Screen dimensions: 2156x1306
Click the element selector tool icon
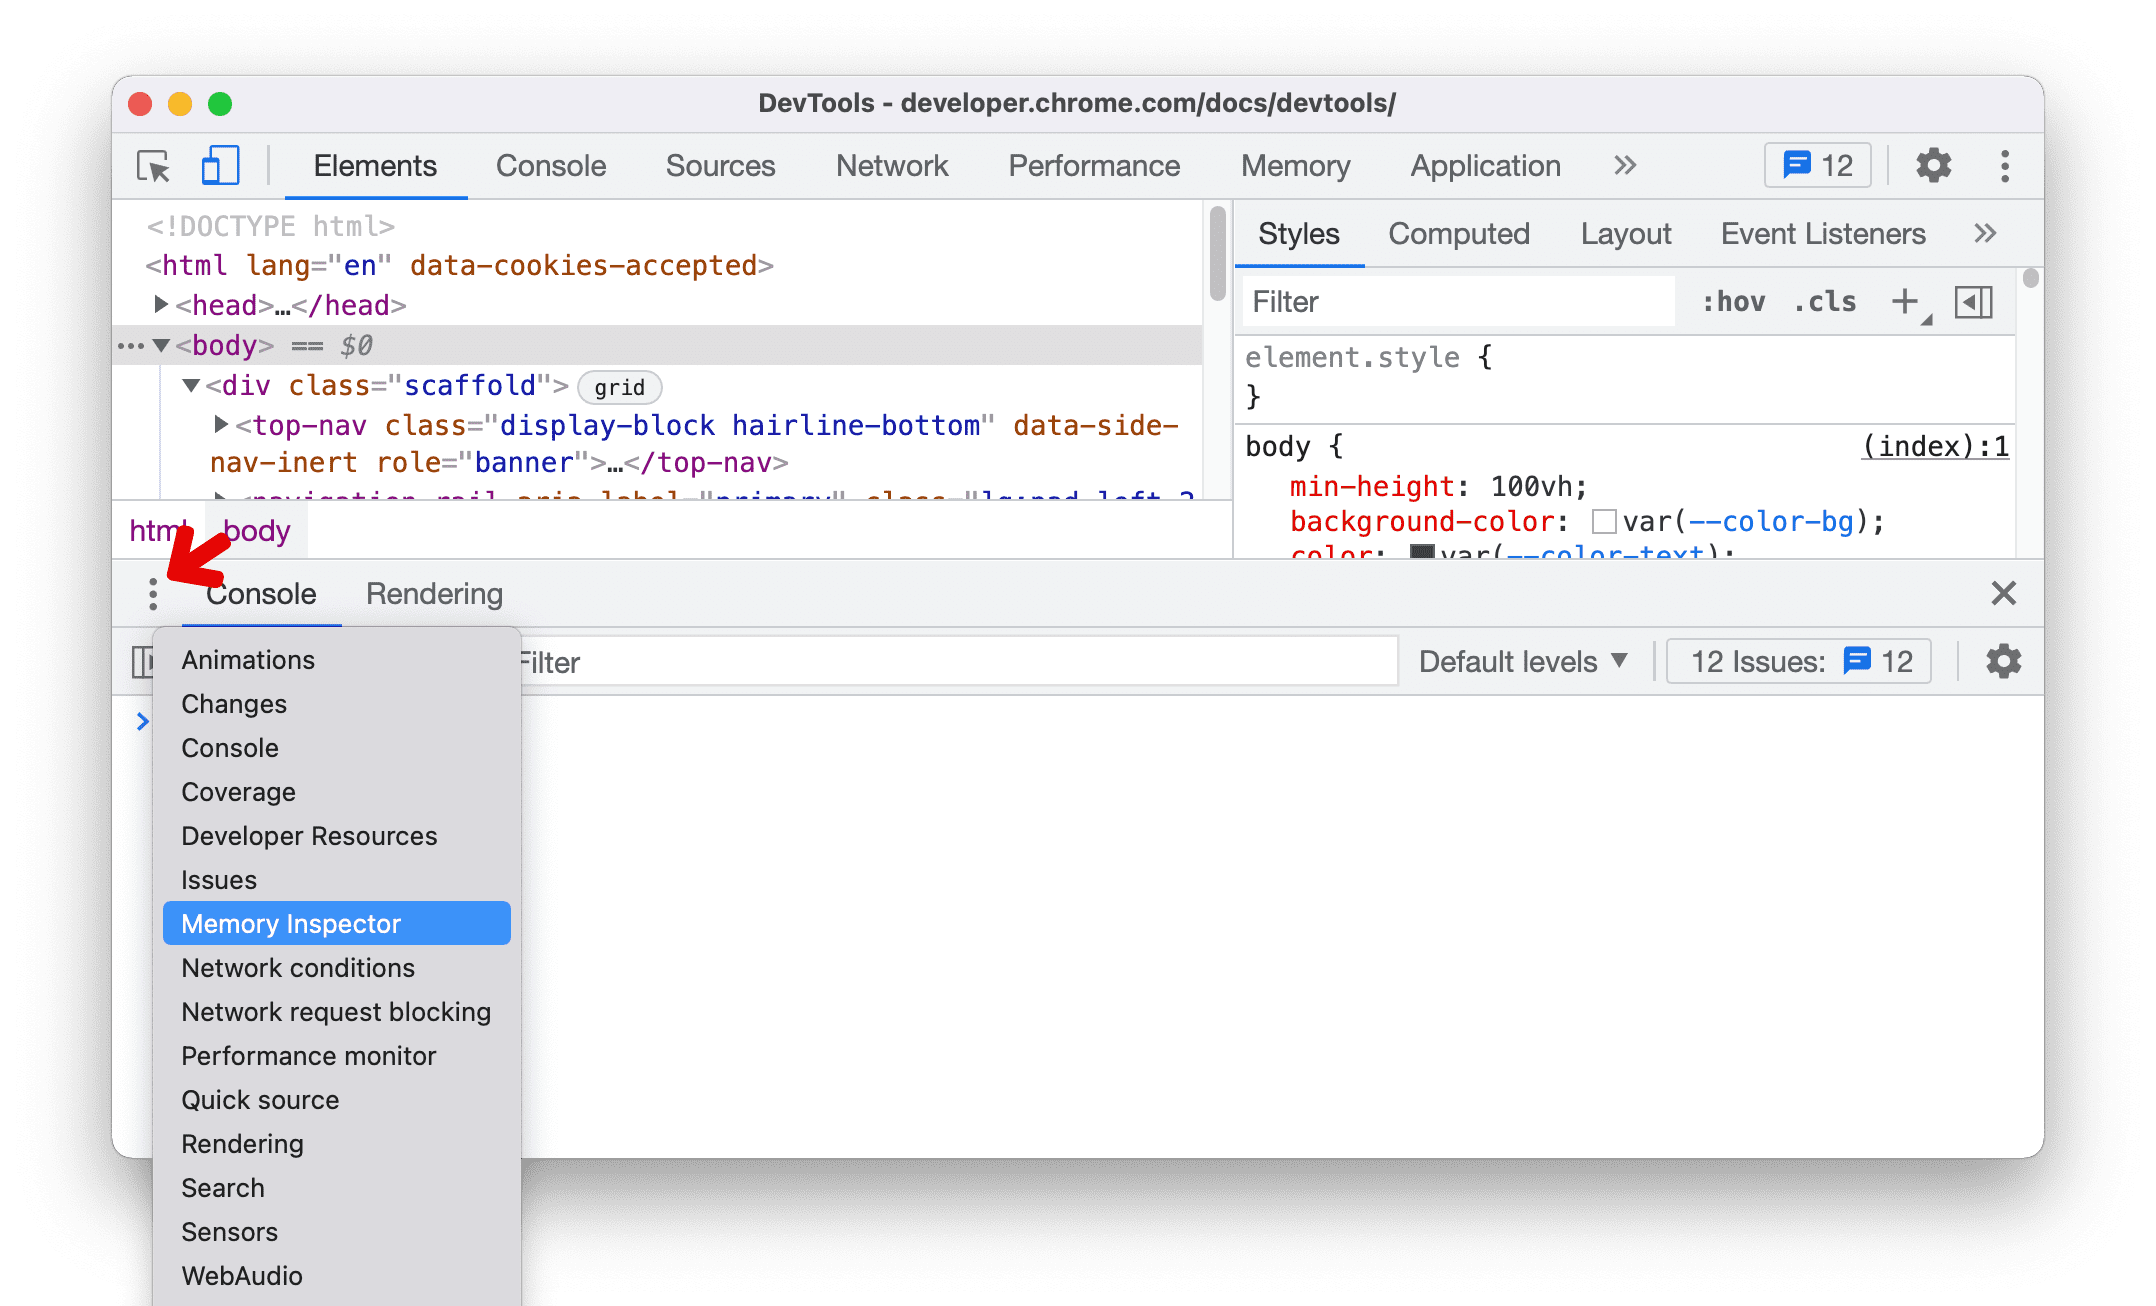pyautogui.click(x=156, y=166)
